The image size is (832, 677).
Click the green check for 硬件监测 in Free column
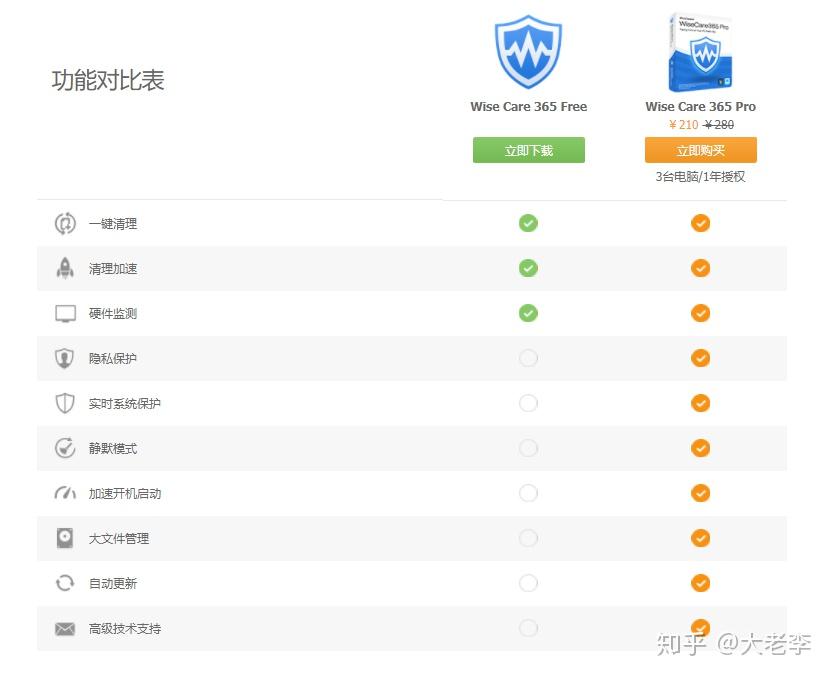point(528,313)
